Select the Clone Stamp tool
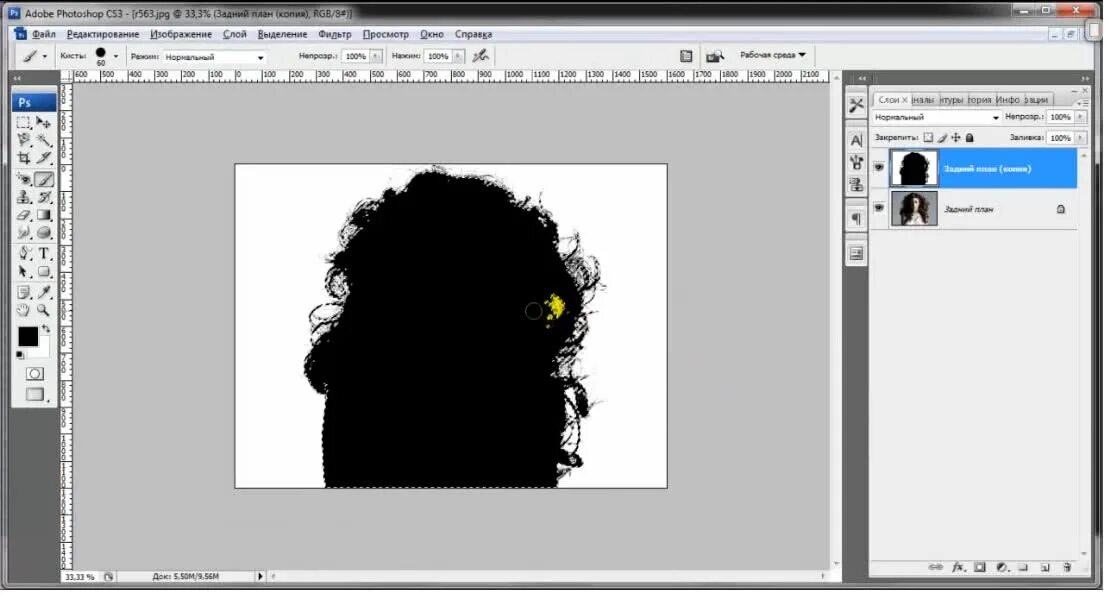The image size is (1108, 595). [x=23, y=197]
